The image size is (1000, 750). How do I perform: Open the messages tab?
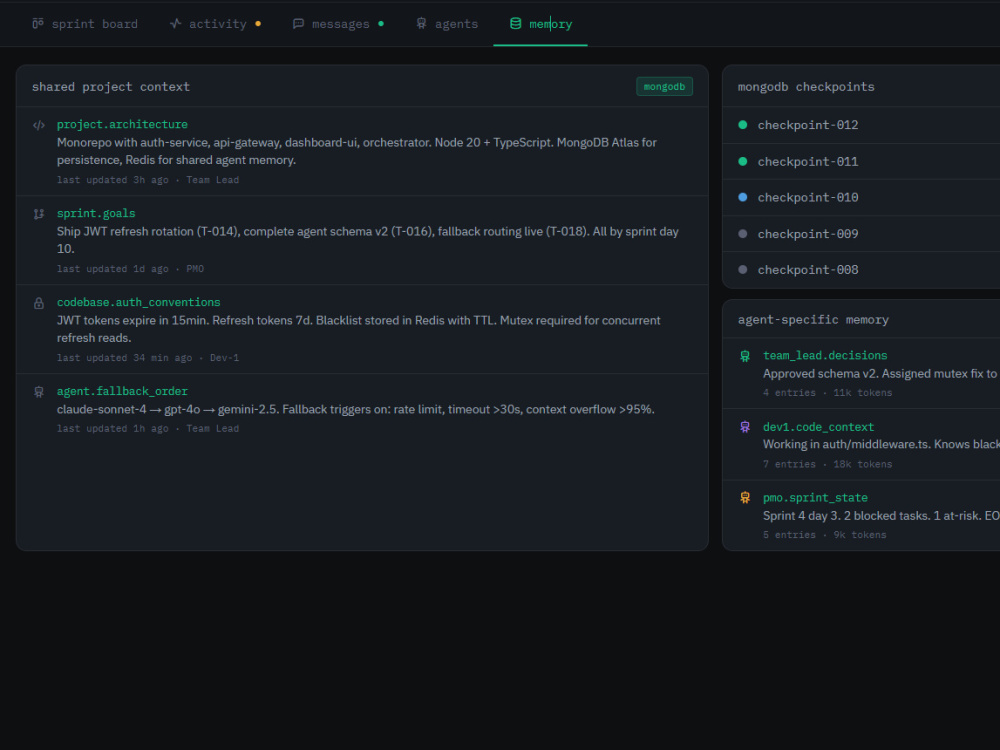pos(338,24)
